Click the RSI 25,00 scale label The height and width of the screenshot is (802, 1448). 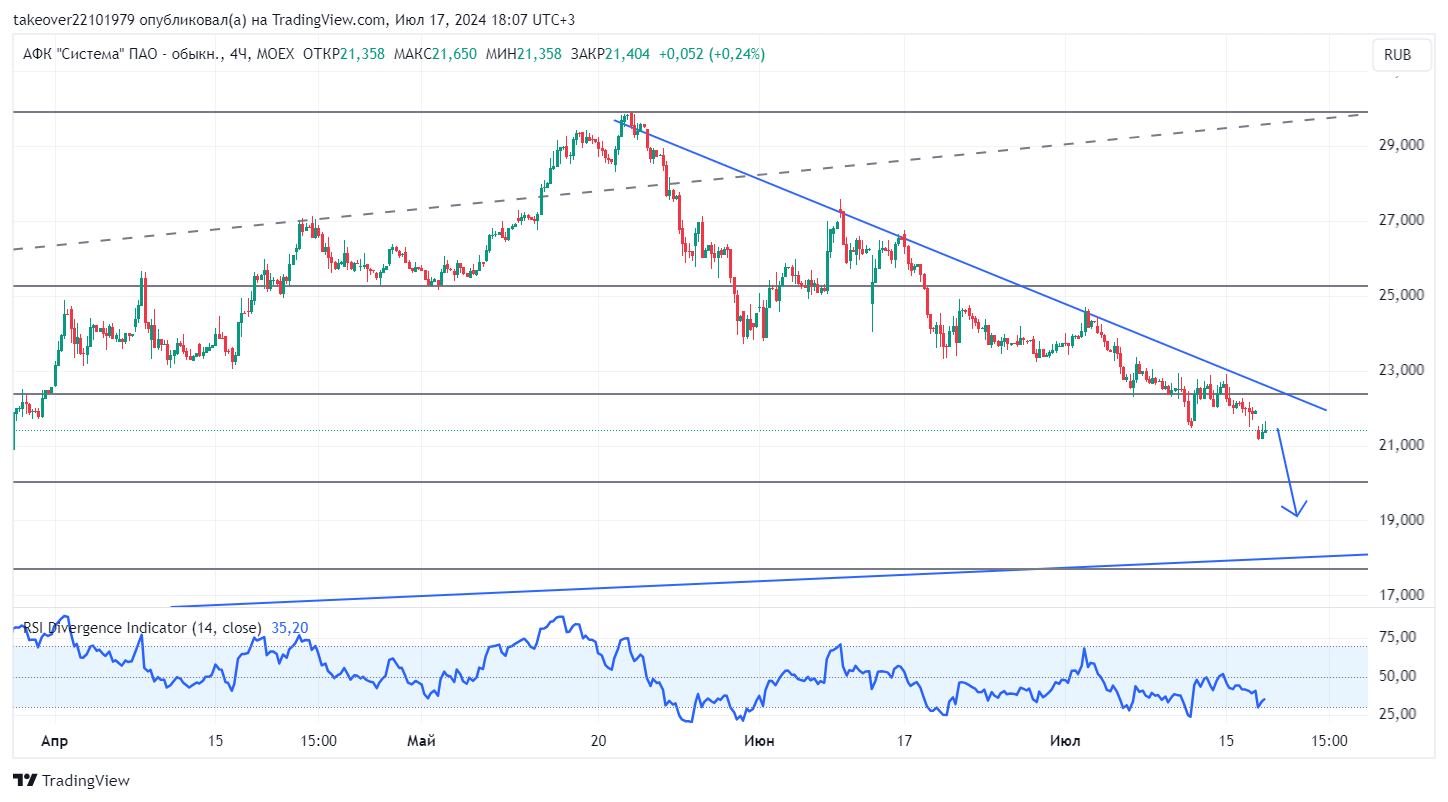[1397, 714]
